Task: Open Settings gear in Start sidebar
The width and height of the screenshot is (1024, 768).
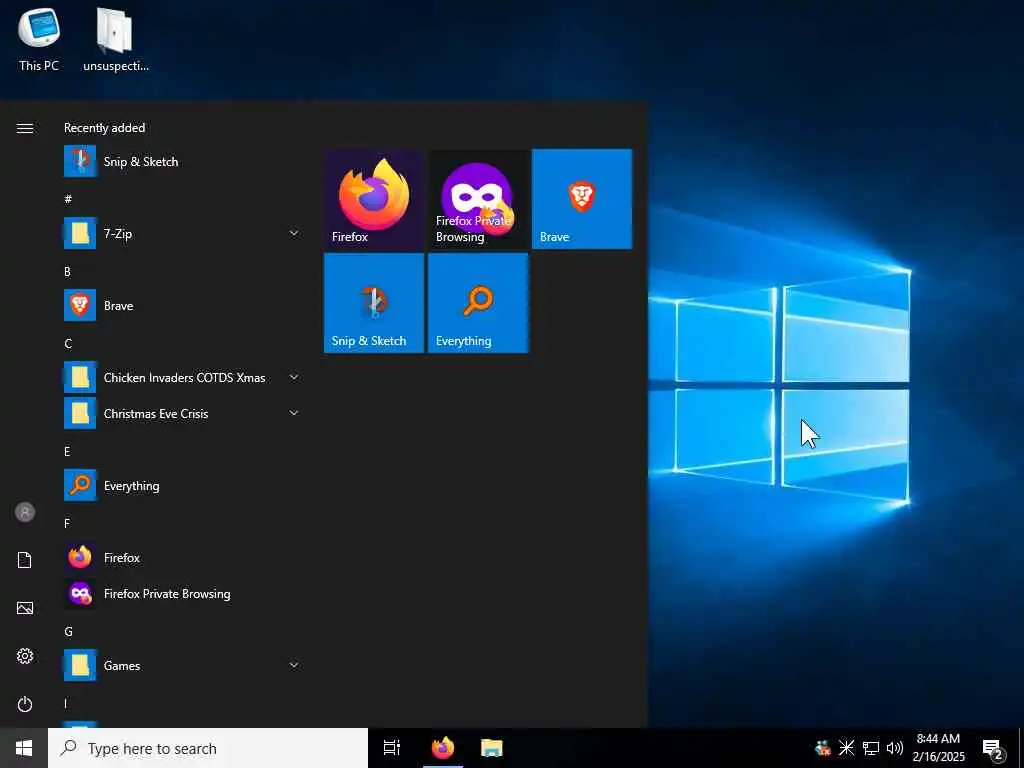Action: [25, 656]
